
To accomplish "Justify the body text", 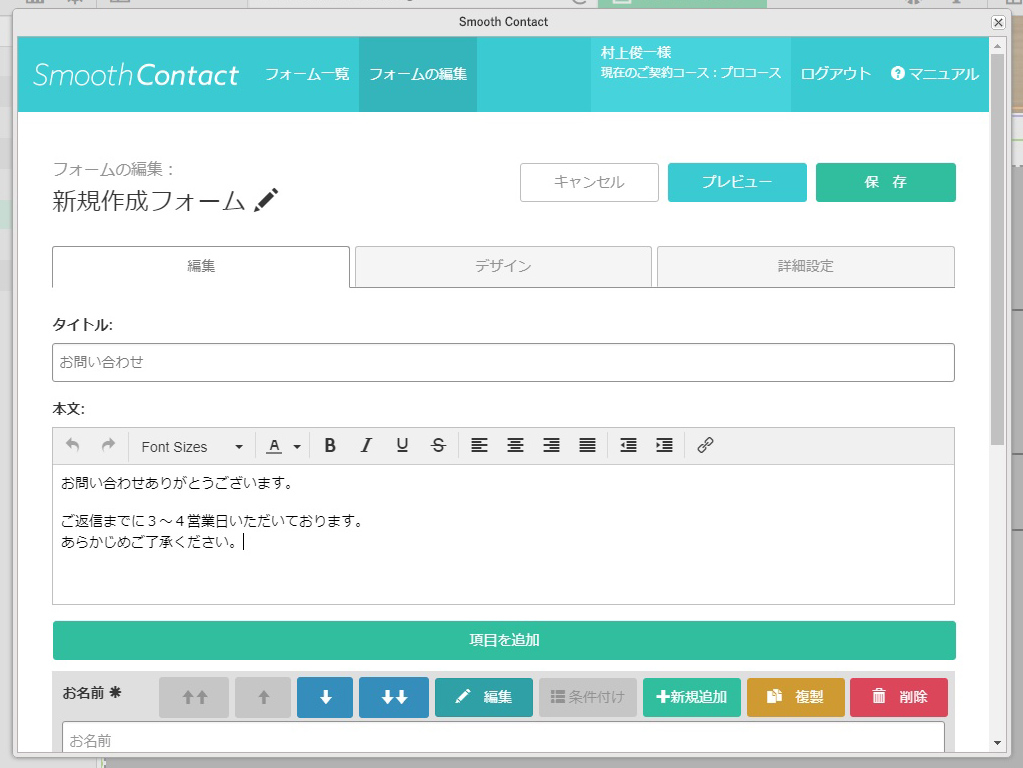I will tap(587, 445).
